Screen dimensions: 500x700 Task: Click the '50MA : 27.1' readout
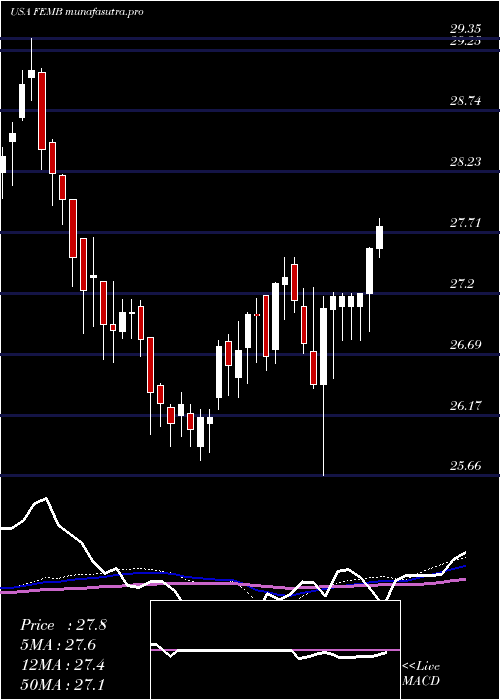pos(62,684)
